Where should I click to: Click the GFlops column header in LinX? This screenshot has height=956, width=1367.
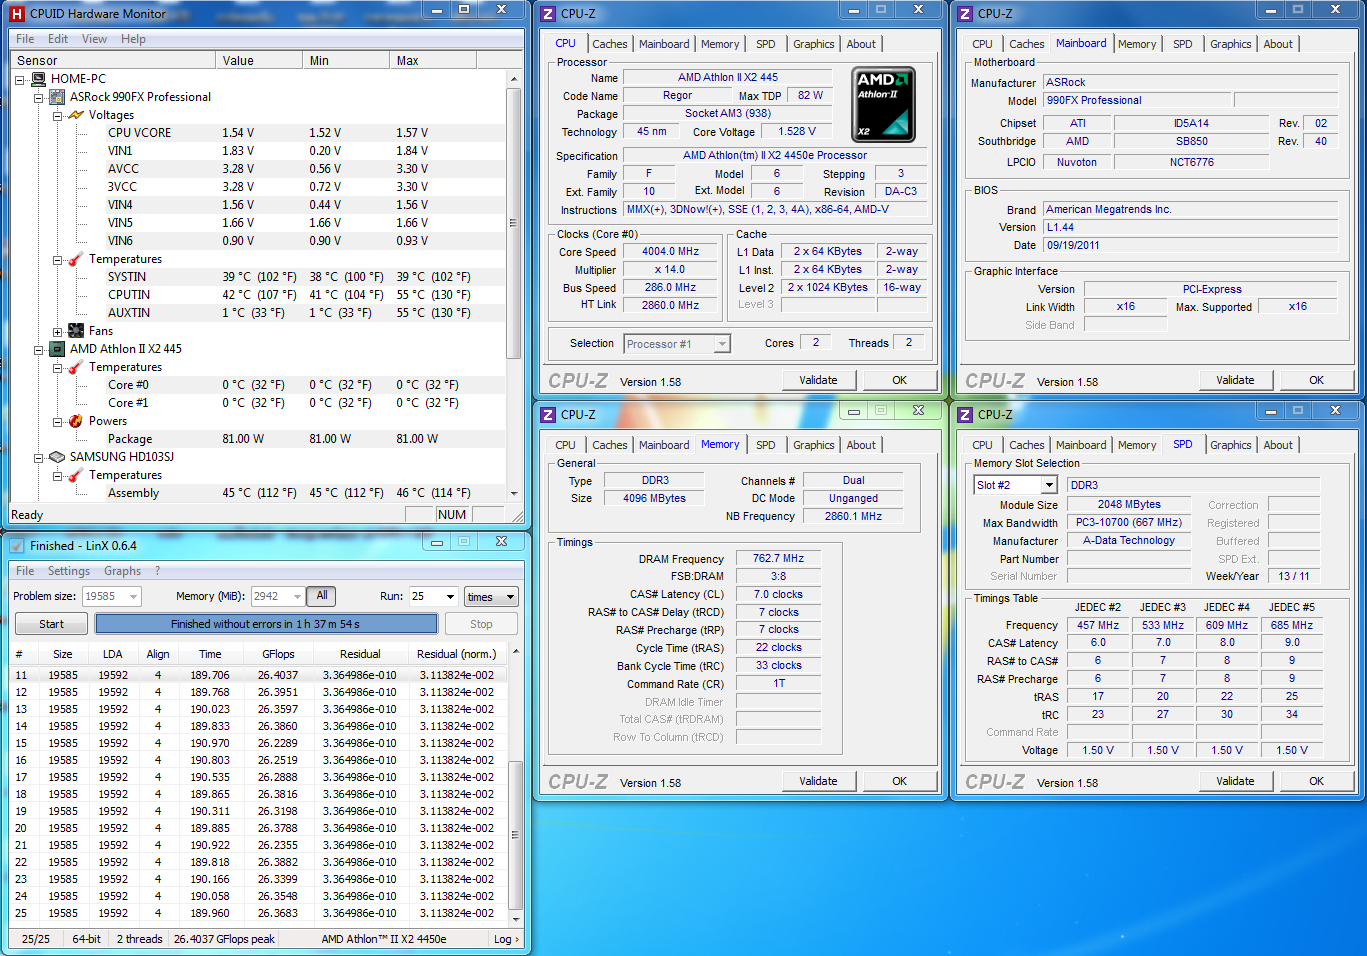click(x=278, y=654)
